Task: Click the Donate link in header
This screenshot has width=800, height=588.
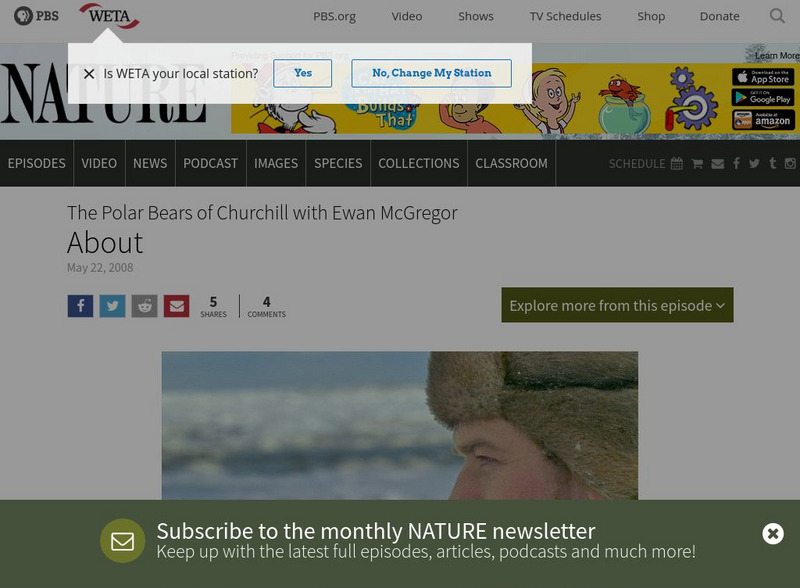Action: click(719, 16)
